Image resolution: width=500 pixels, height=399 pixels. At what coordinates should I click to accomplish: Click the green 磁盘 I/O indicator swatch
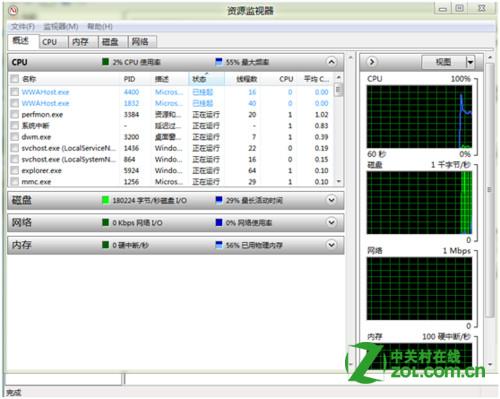pyautogui.click(x=105, y=200)
